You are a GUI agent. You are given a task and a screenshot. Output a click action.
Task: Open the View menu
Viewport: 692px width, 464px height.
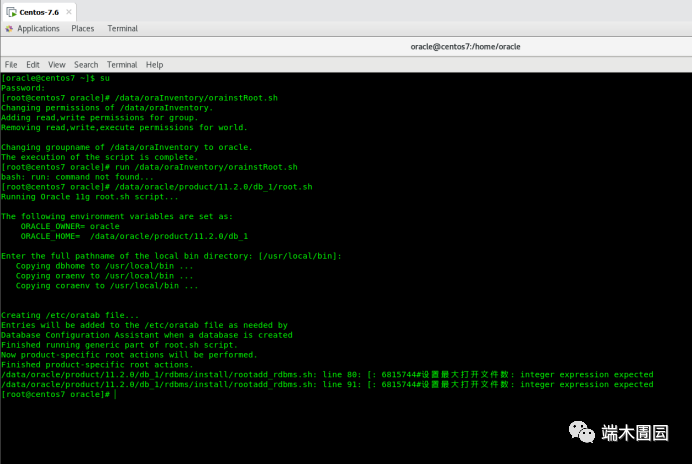coord(56,65)
